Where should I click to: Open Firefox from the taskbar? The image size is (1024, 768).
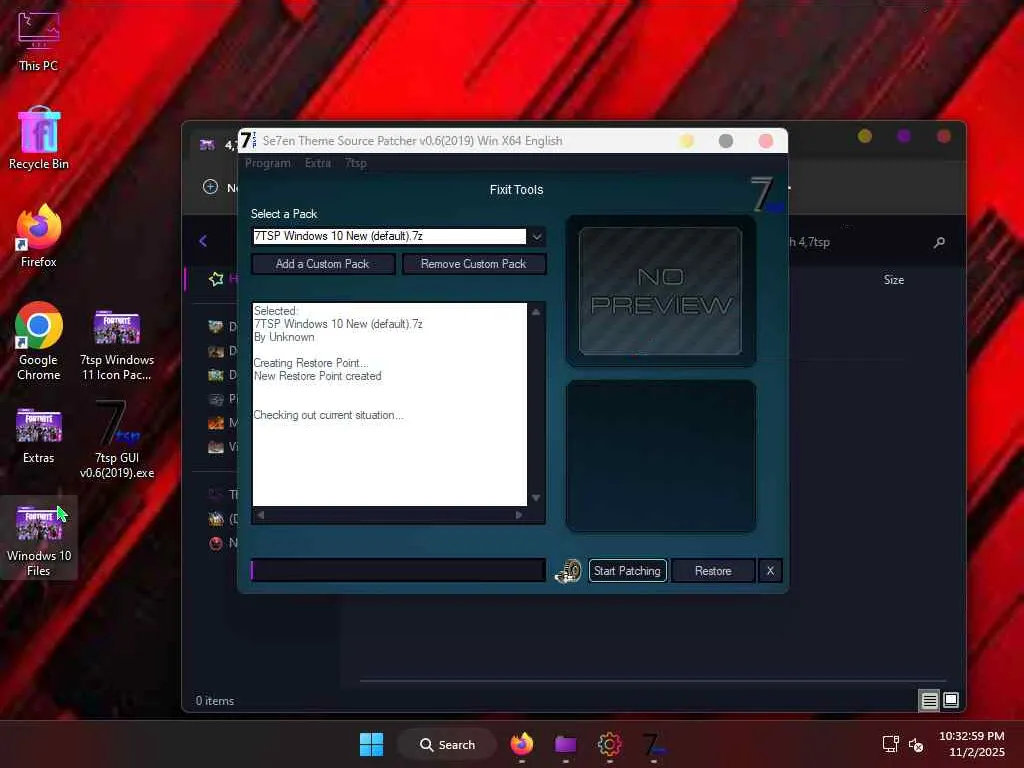coord(521,744)
